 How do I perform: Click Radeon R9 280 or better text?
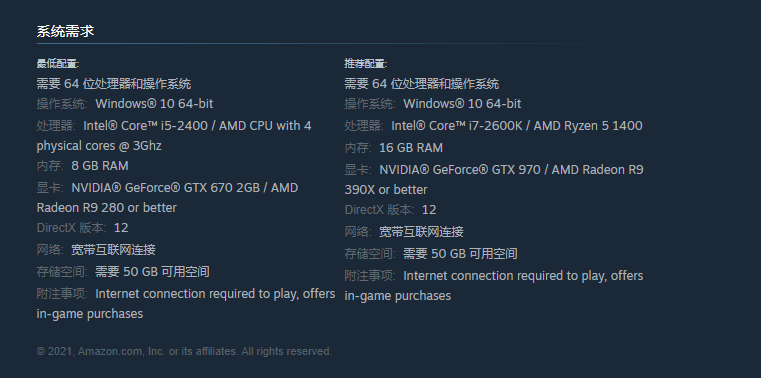tap(106, 208)
